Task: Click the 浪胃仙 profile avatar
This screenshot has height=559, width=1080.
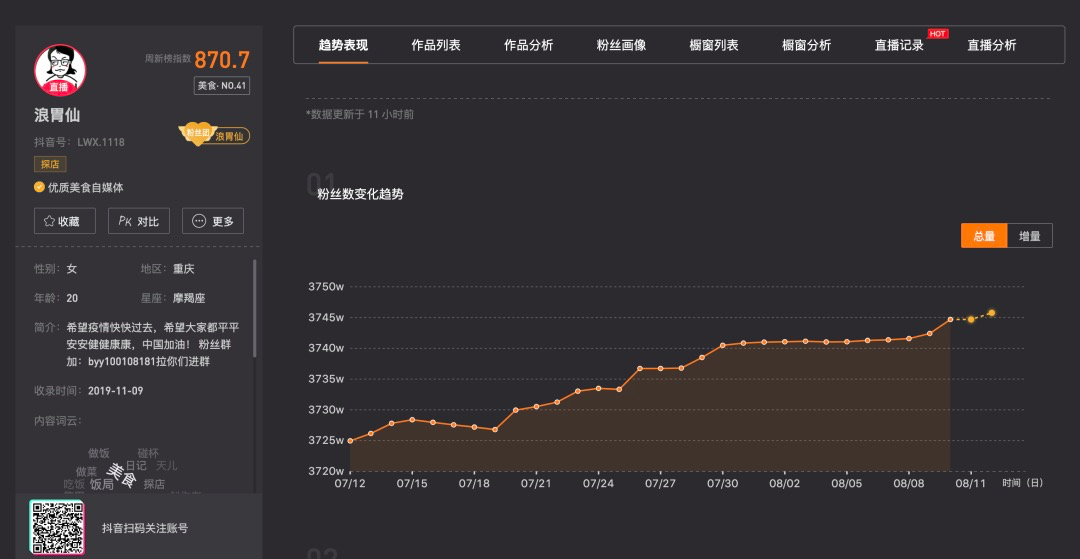Action: (x=60, y=70)
